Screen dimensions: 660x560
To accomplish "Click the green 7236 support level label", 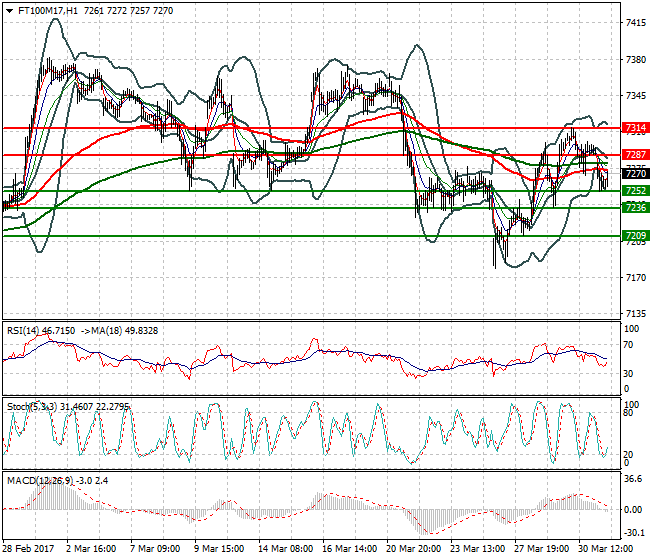I will (635, 207).
